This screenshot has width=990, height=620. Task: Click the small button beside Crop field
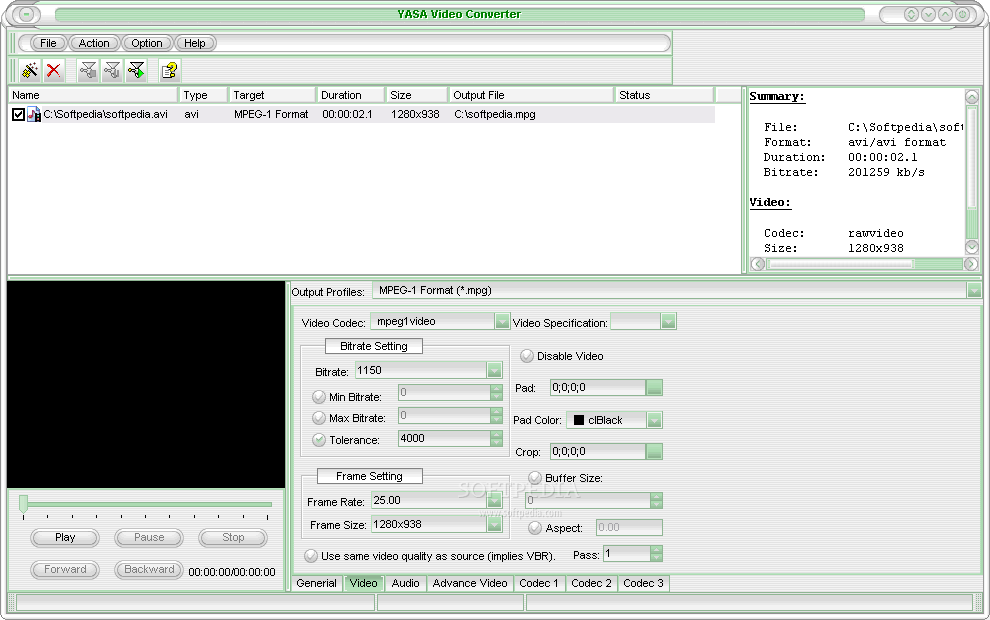(x=654, y=451)
